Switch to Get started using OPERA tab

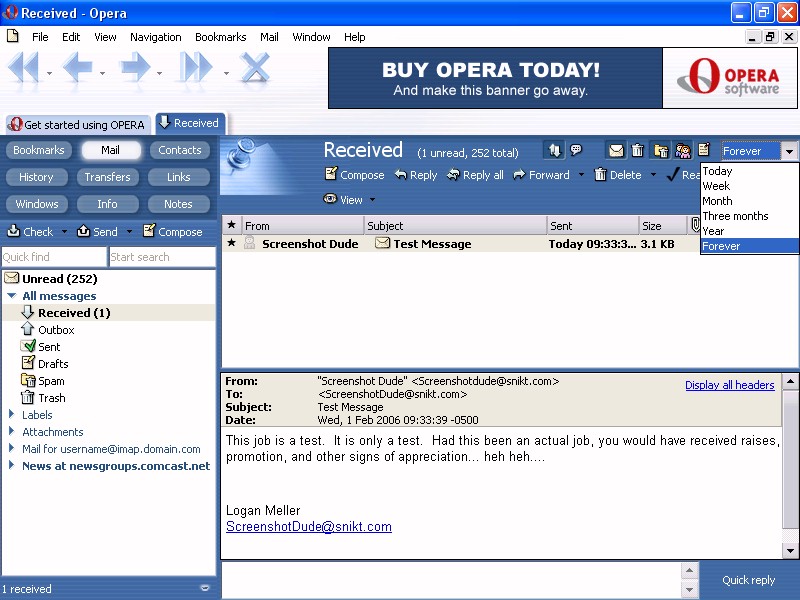[x=78, y=124]
